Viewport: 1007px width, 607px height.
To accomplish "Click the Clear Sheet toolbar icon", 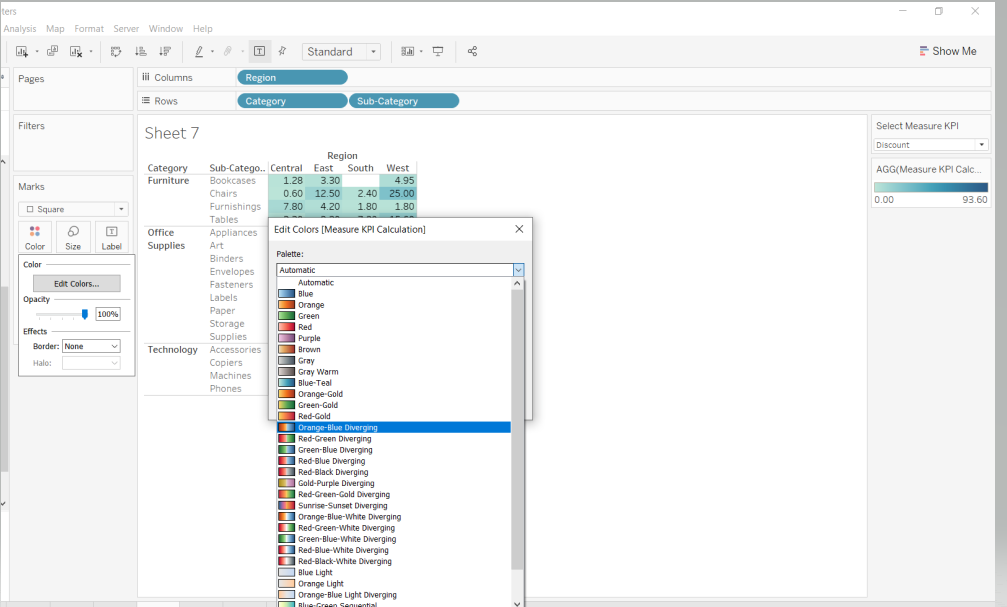I will point(76,51).
